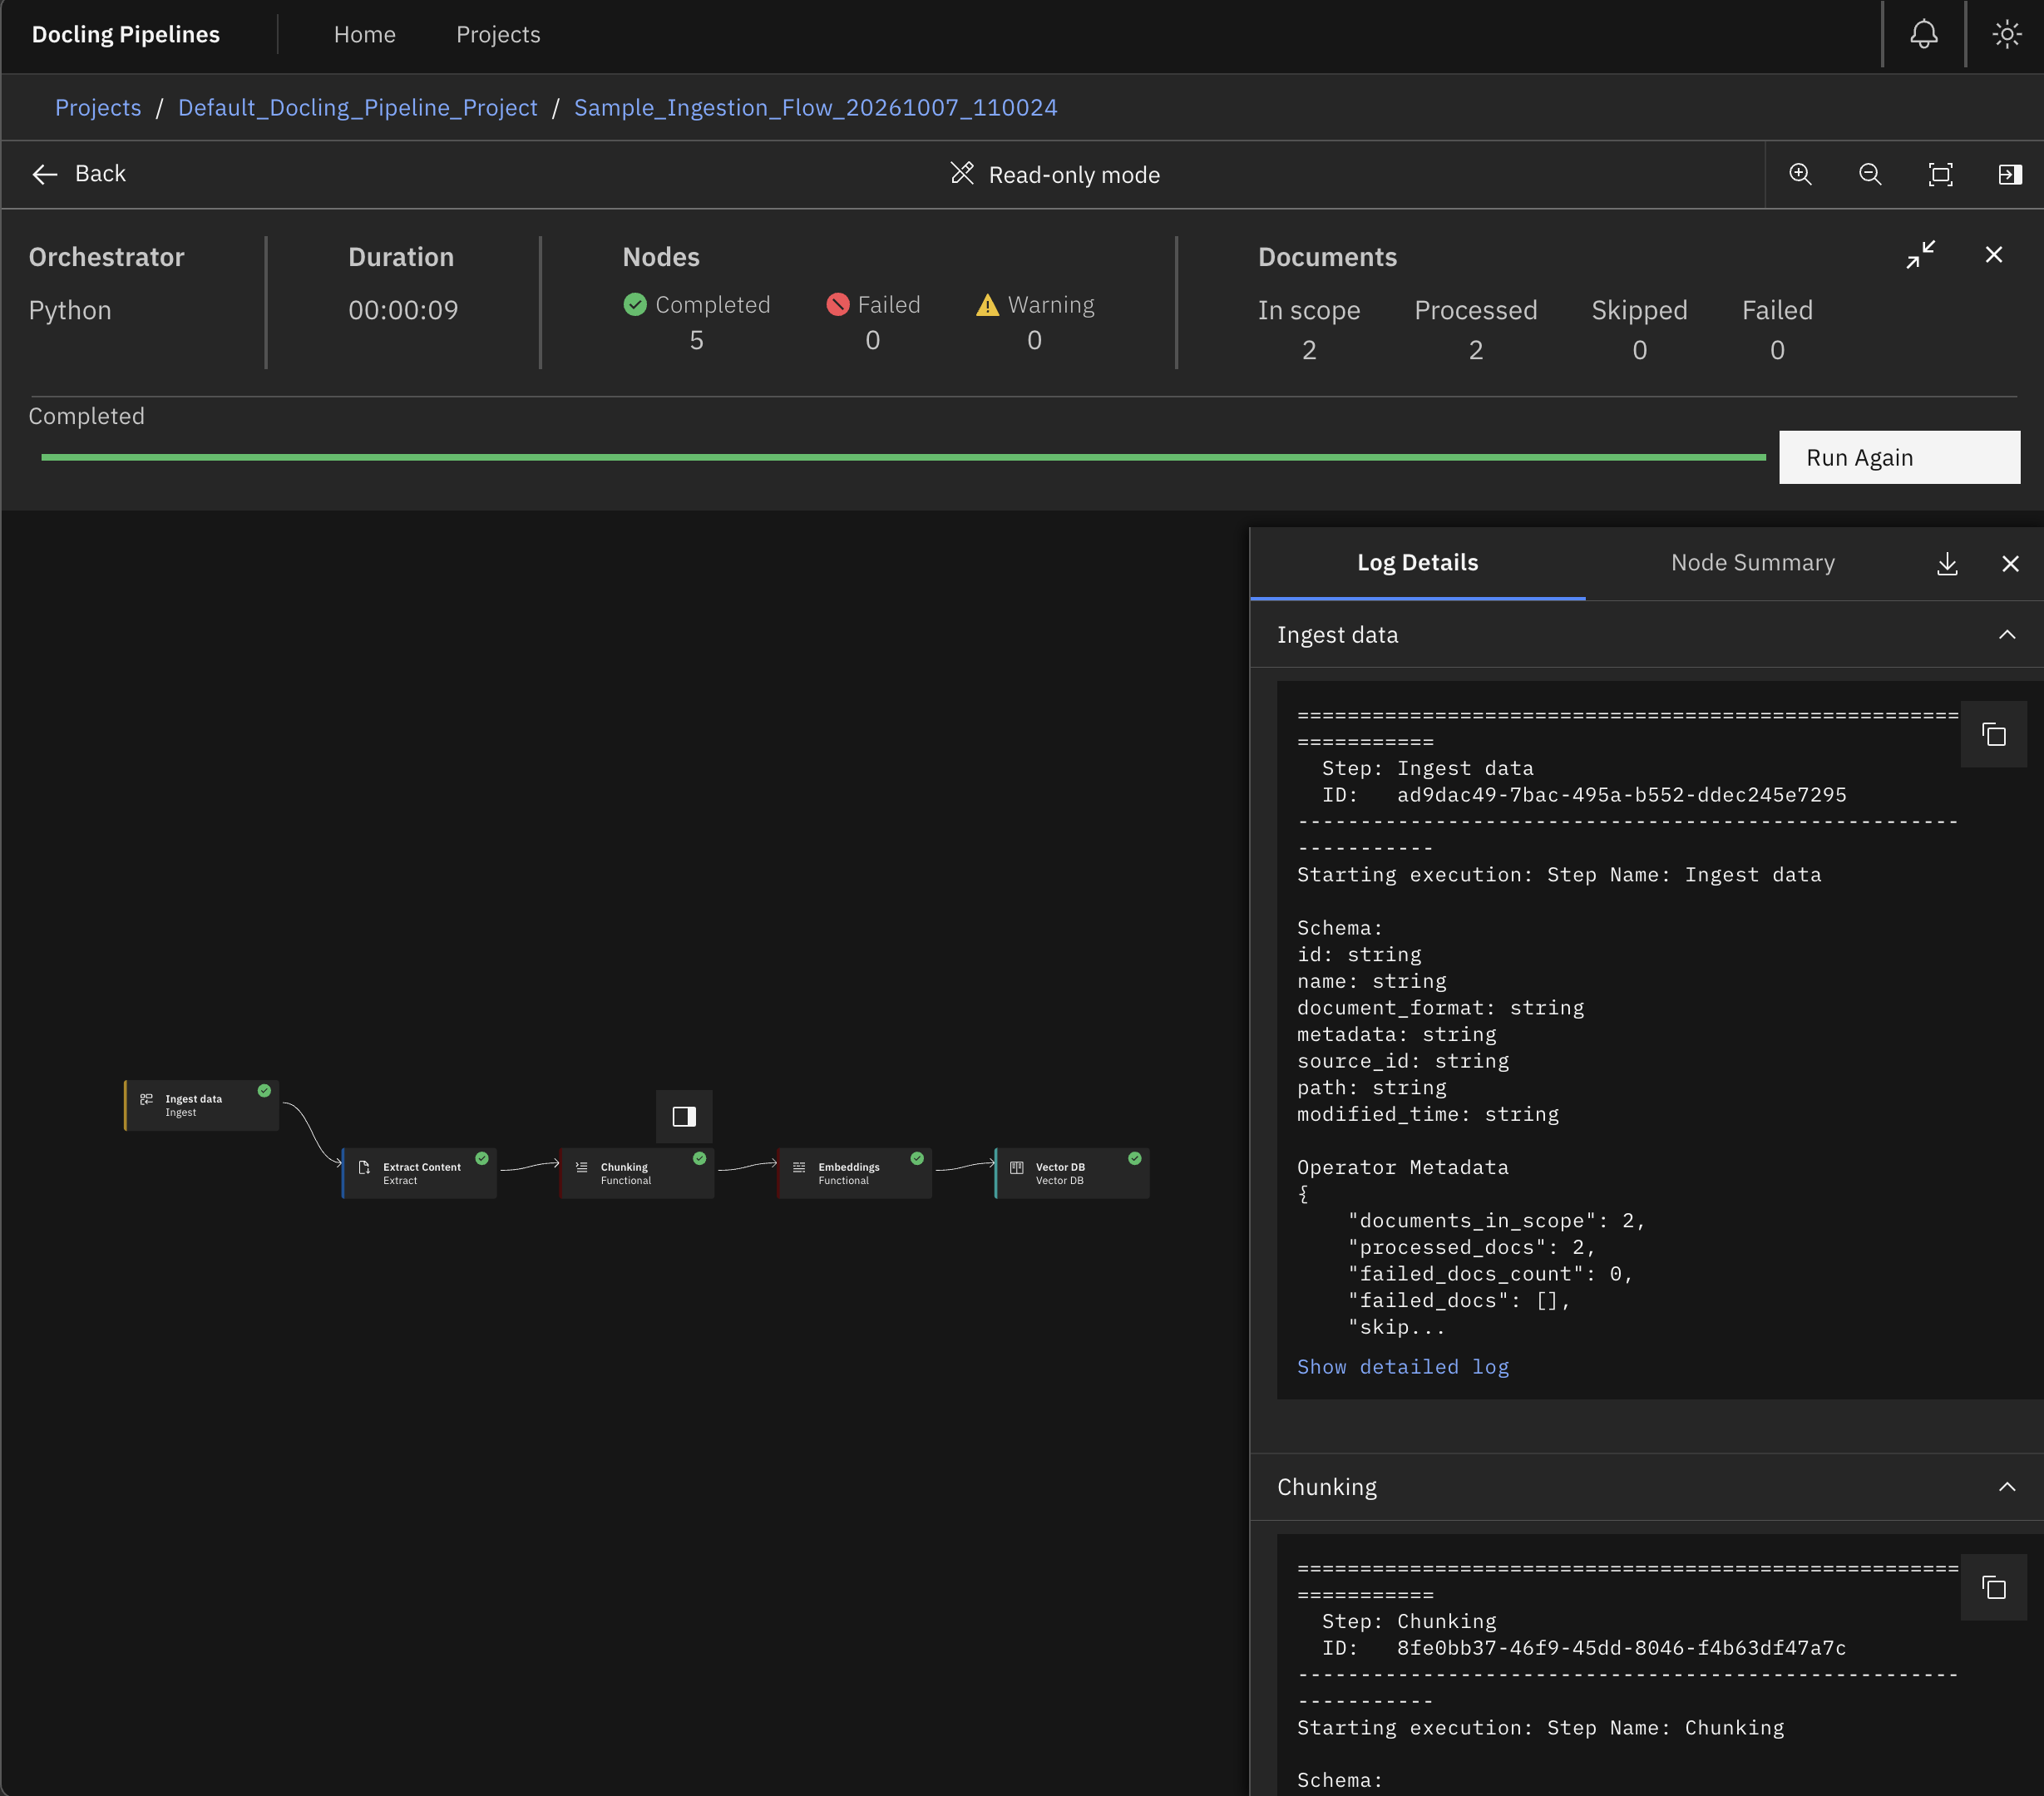
Task: Select the Chunking node on canvas
Action: (637, 1173)
